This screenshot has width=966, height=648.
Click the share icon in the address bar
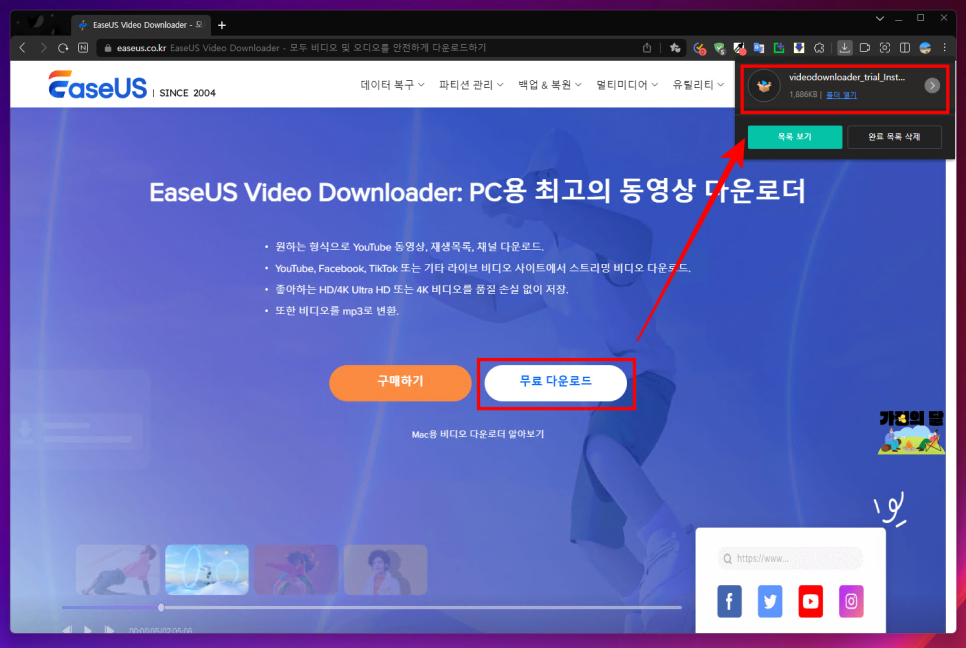tap(647, 47)
